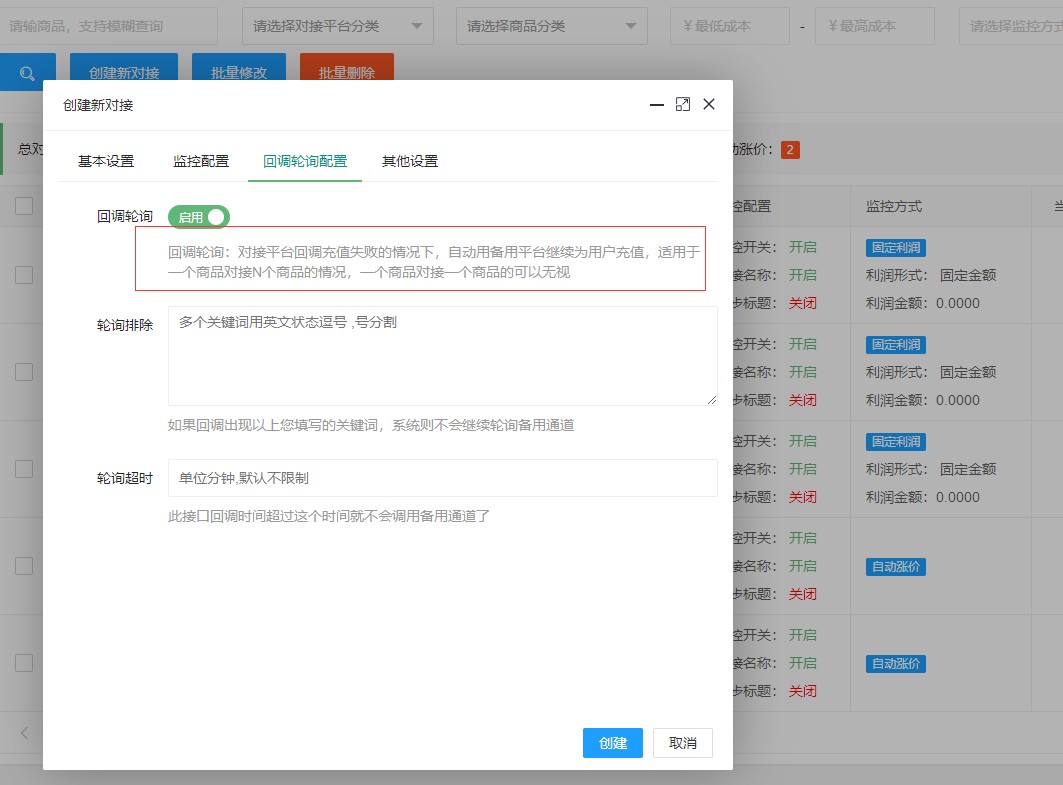Viewport: 1063px width, 785px height.
Task: Minimize the 创建新对接 dialog
Action: click(x=656, y=104)
